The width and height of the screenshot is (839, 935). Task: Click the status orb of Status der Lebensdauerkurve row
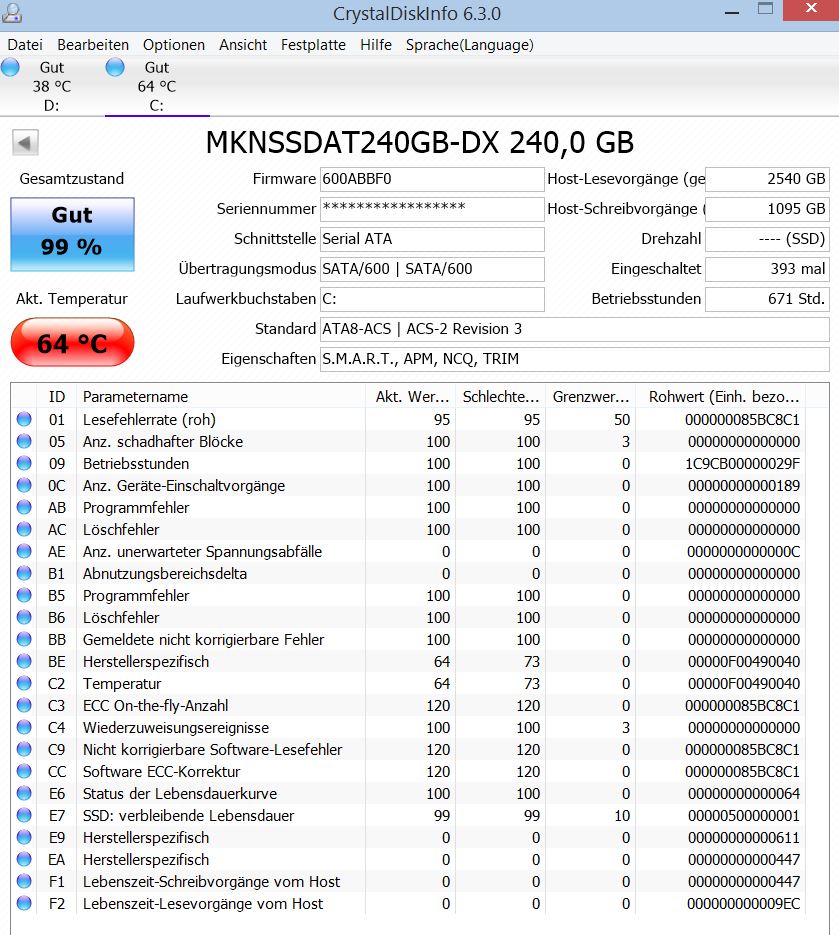coord(24,794)
